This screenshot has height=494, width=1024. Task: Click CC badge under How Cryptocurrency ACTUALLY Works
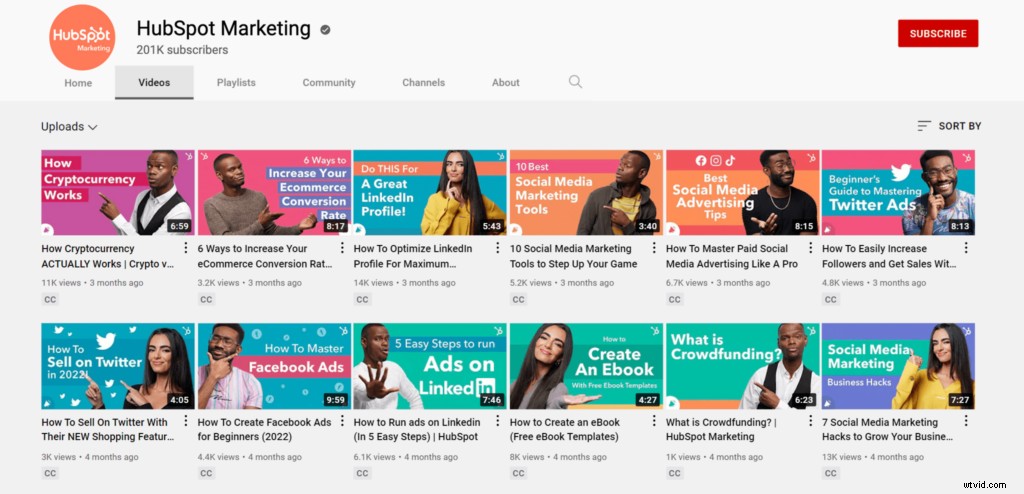pos(50,299)
